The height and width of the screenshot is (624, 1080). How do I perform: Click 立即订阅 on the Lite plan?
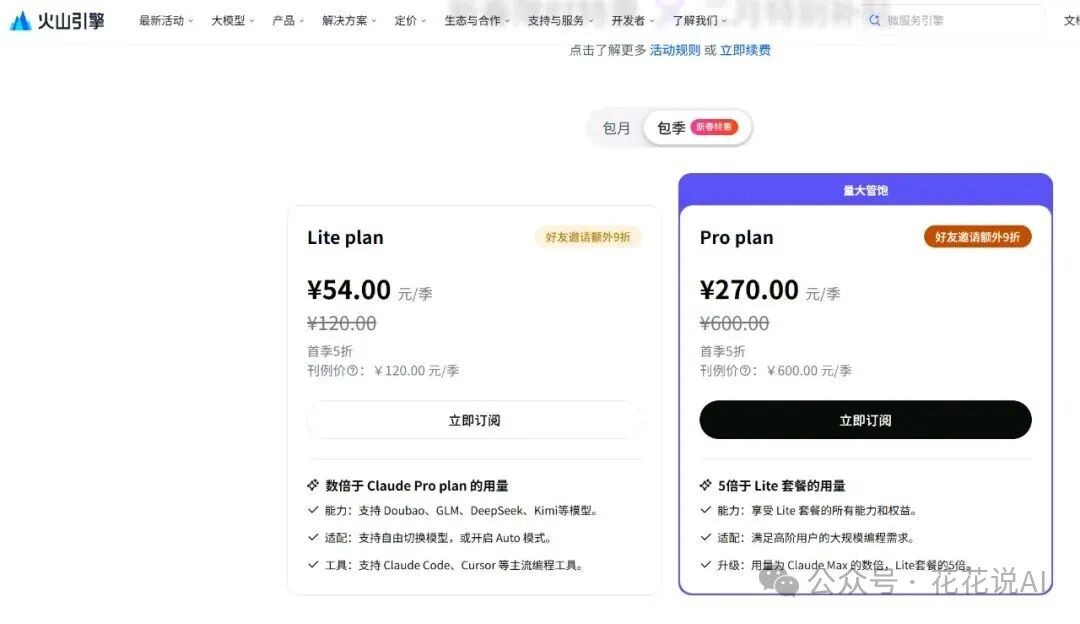pyautogui.click(x=474, y=419)
